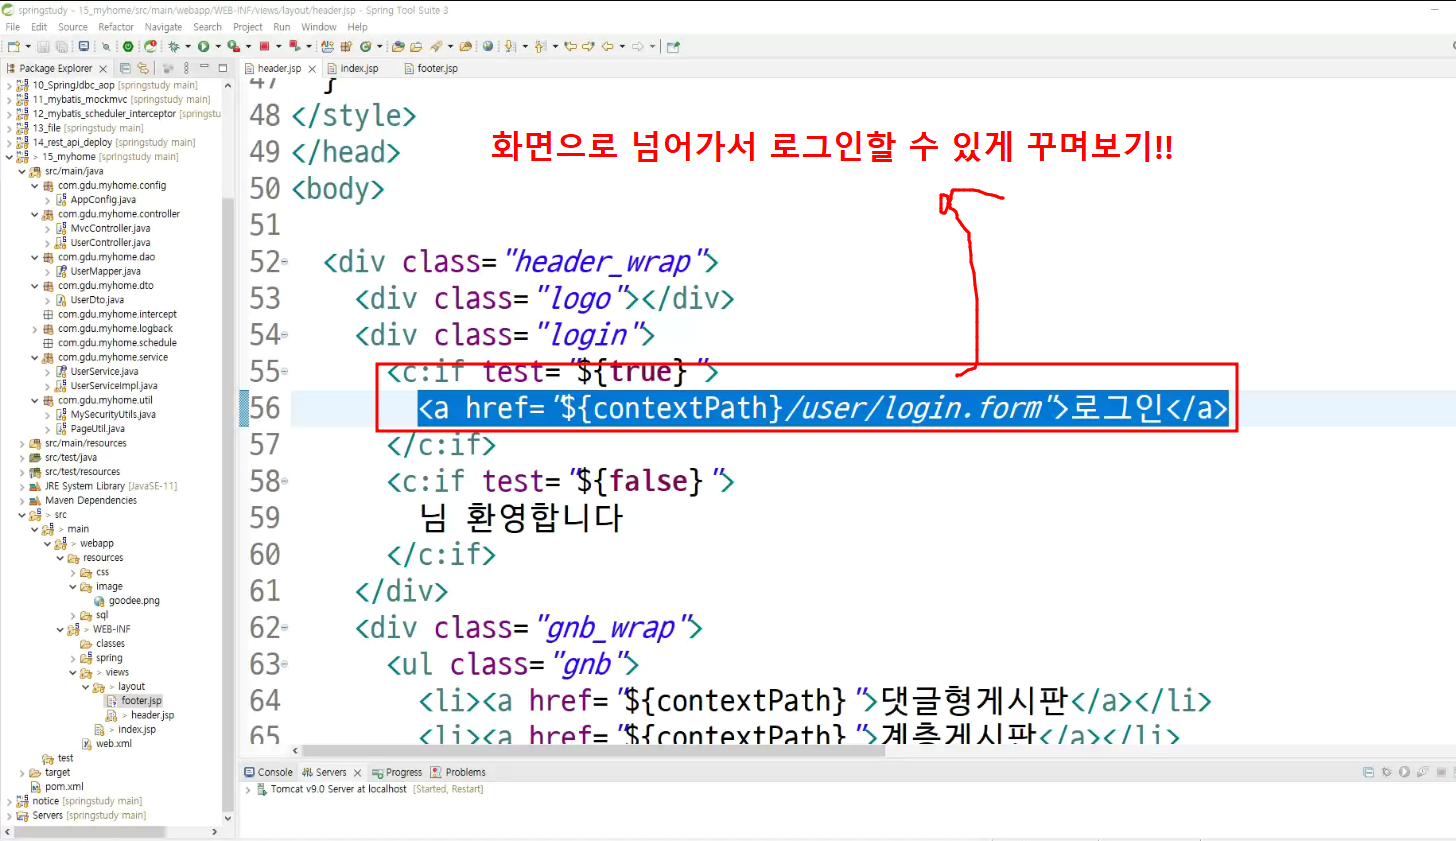Click the Previous Annotation icon
Image resolution: width=1456 pixels, height=841 pixels.
pos(540,46)
